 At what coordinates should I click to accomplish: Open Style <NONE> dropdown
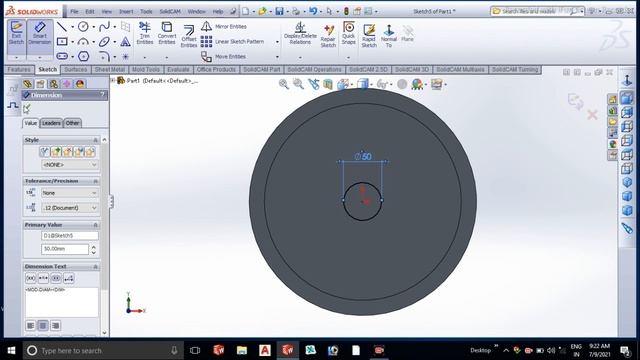coord(70,165)
